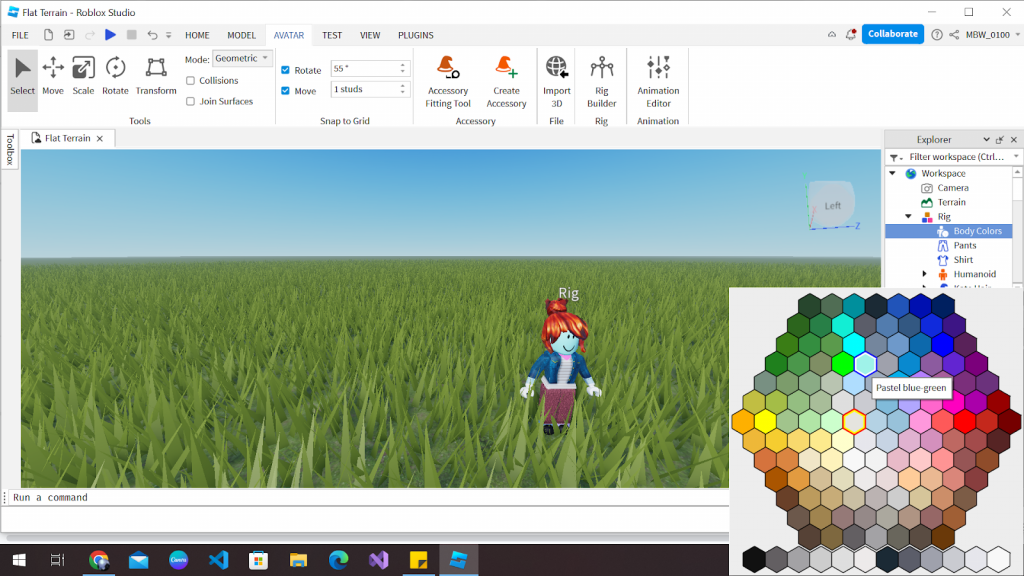Open the Accessory Fitting Tool
Screen dimensions: 1024x576
tap(447, 80)
